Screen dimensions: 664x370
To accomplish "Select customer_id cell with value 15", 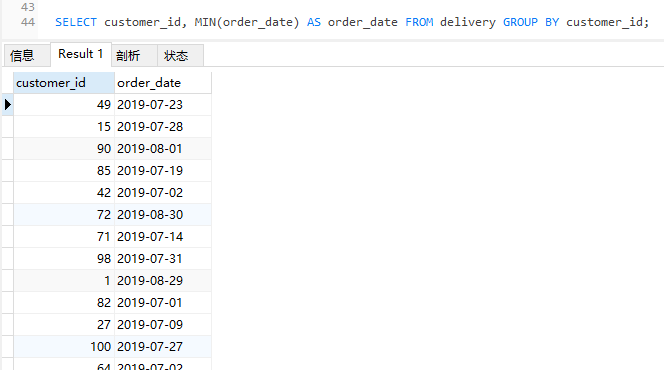I will pyautogui.click(x=64, y=127).
